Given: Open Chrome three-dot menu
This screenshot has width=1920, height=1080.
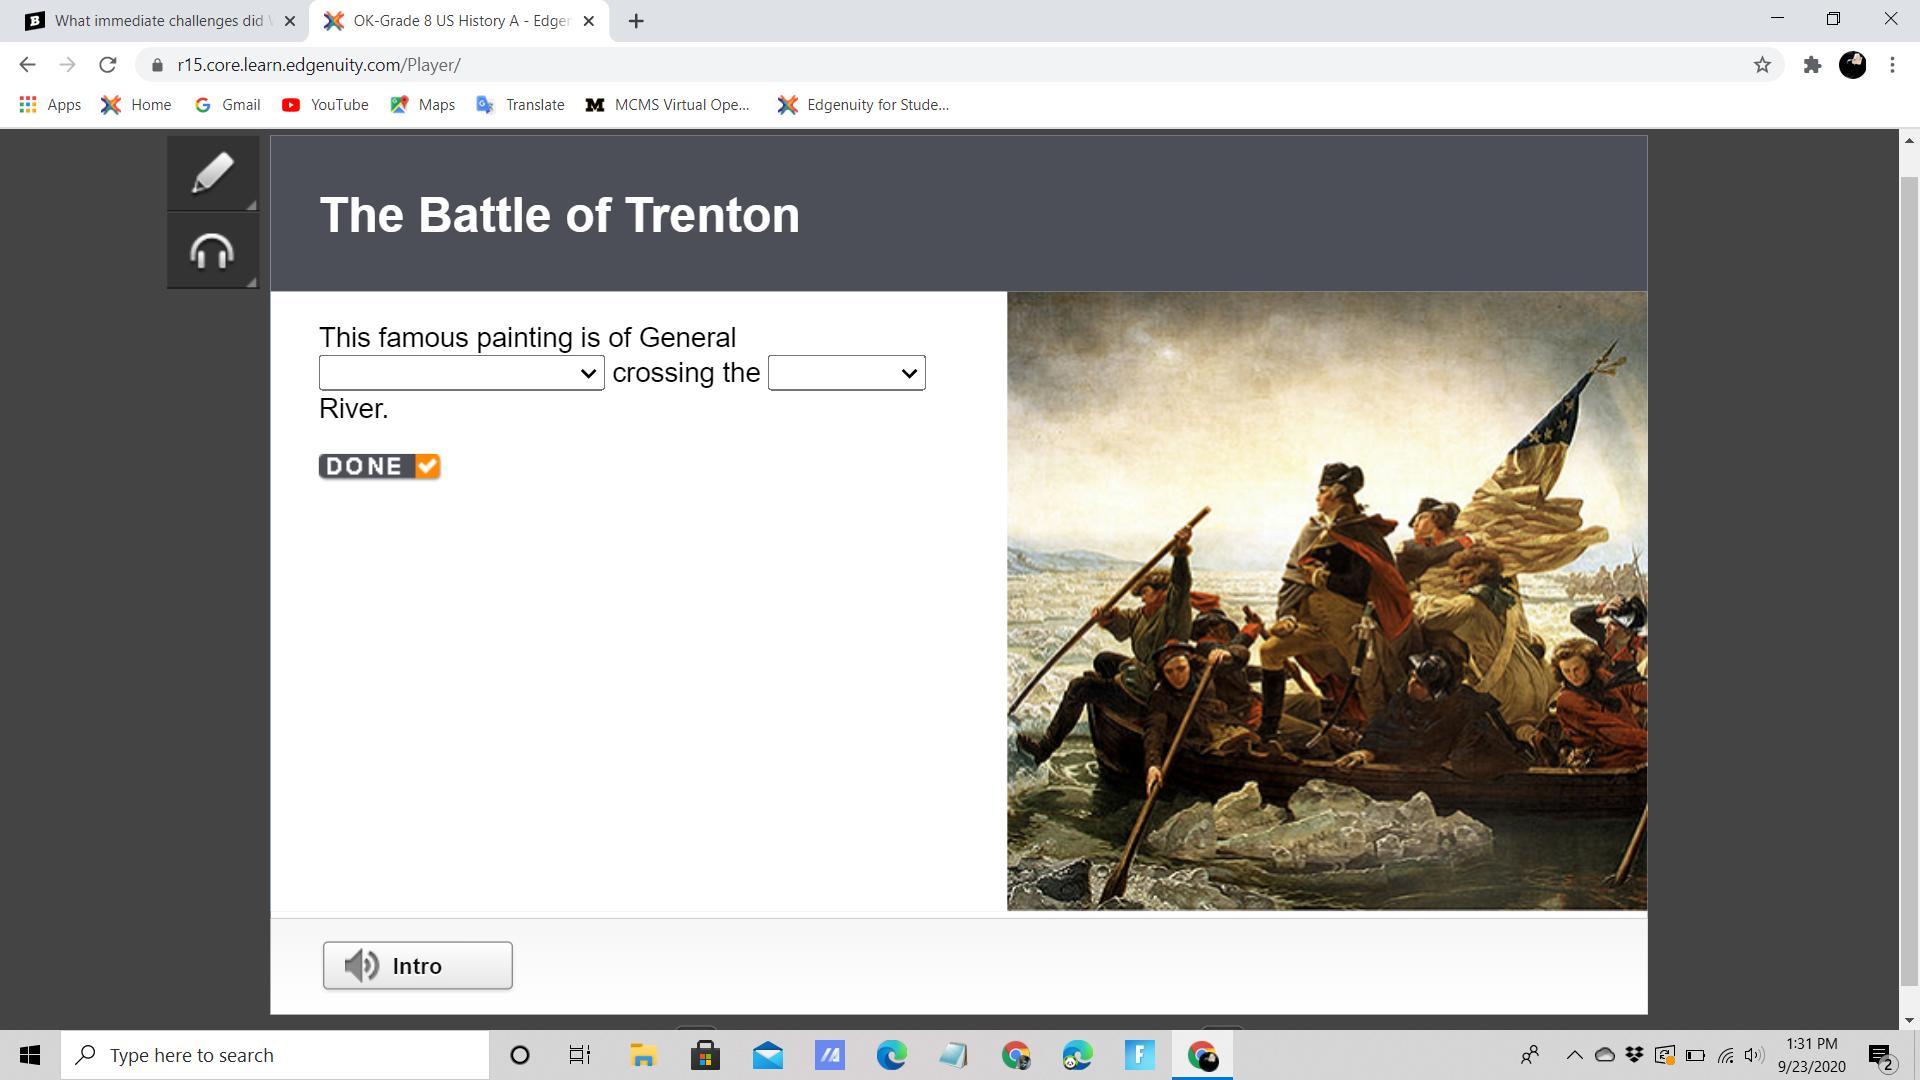Looking at the screenshot, I should [1892, 65].
